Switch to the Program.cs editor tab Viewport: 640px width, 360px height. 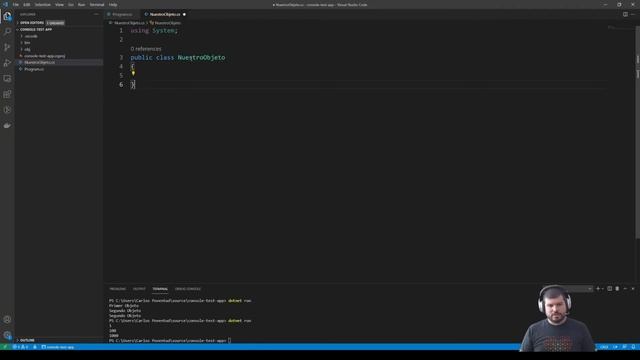(x=122, y=14)
